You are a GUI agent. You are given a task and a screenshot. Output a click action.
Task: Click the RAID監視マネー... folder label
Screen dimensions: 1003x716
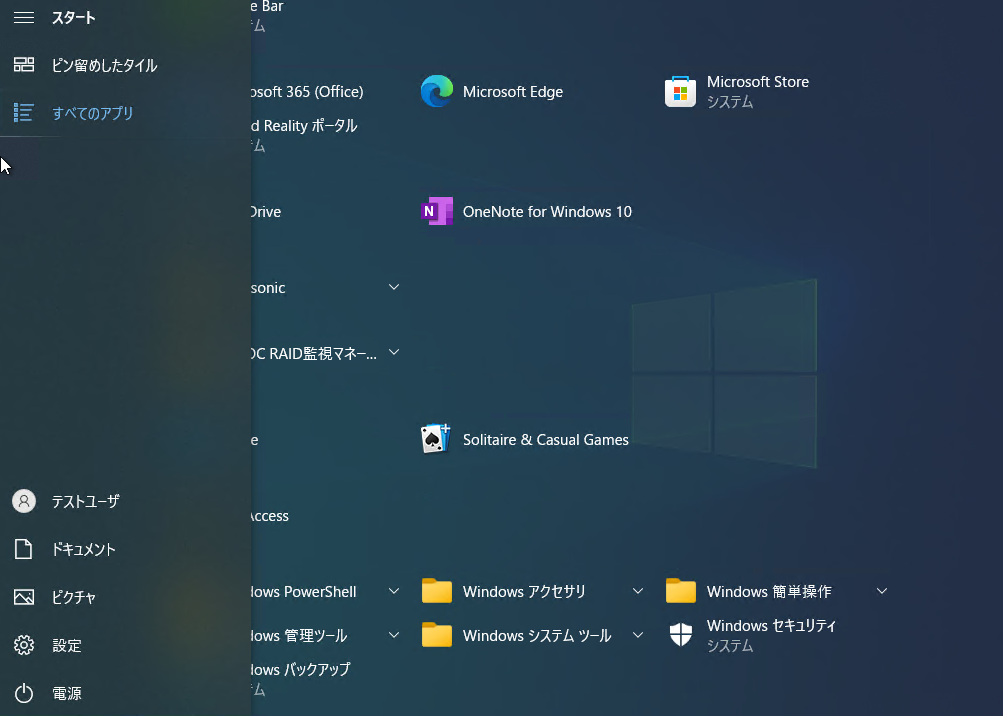pyautogui.click(x=315, y=353)
